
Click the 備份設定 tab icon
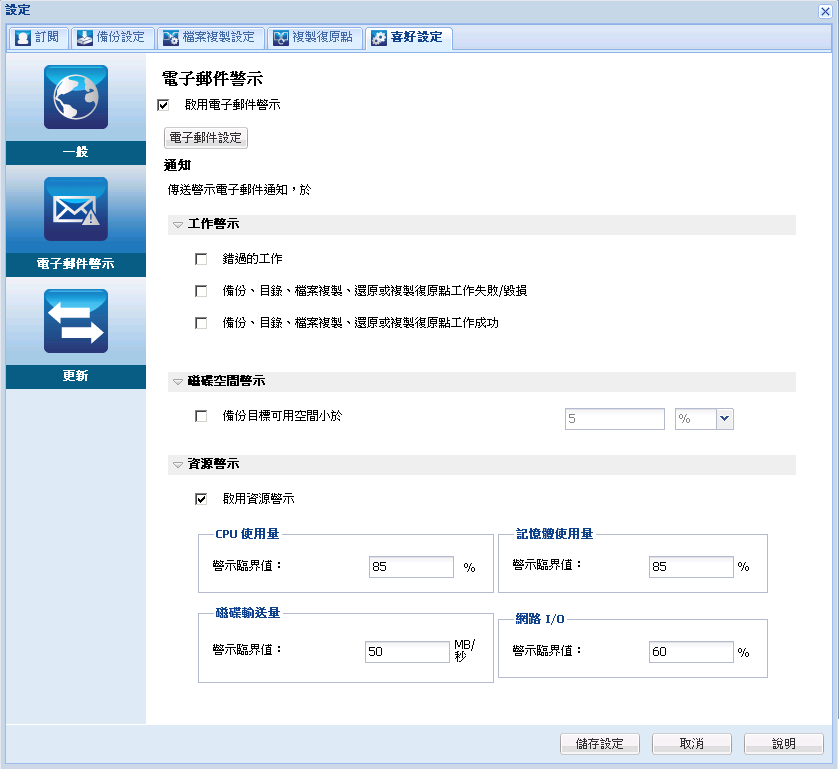coord(85,38)
